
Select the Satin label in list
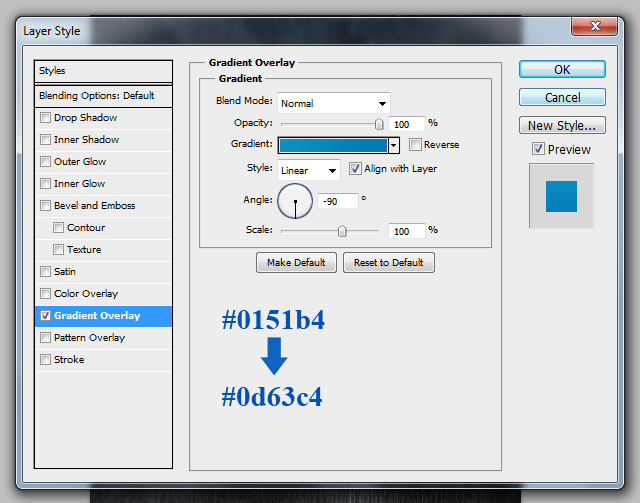point(65,272)
